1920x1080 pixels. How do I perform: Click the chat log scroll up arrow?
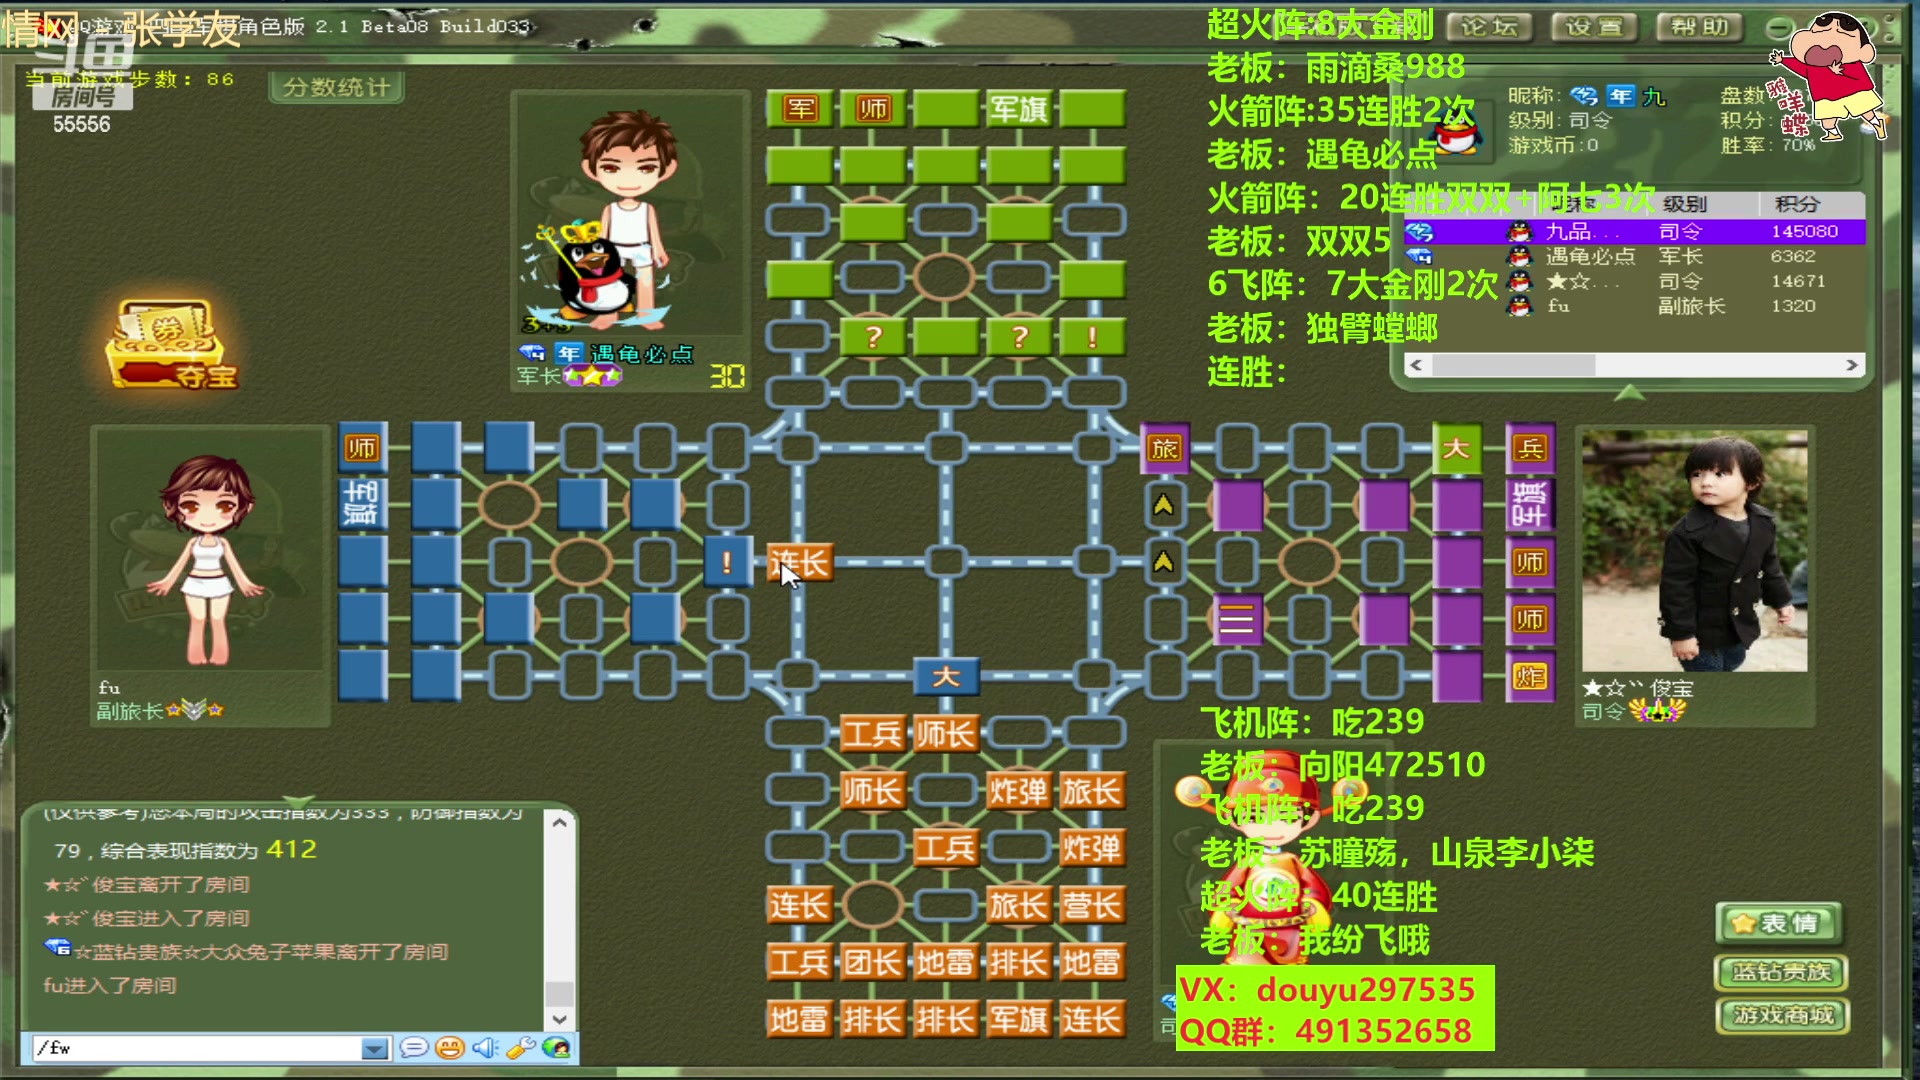tap(560, 822)
